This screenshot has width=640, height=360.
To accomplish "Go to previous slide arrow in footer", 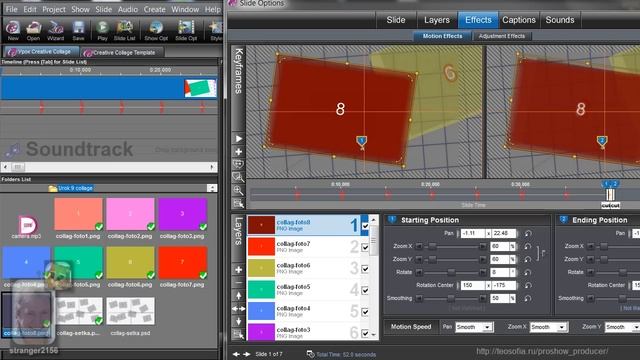I will click(236, 354).
